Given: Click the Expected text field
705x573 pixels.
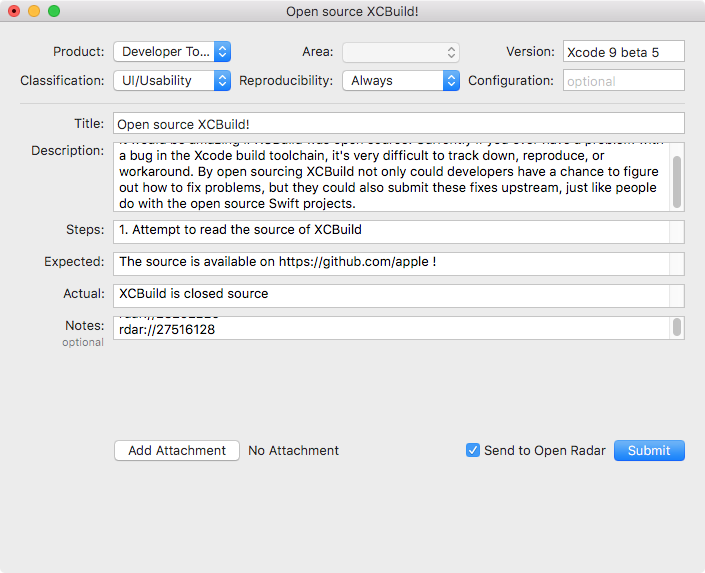Looking at the screenshot, I should [x=398, y=264].
